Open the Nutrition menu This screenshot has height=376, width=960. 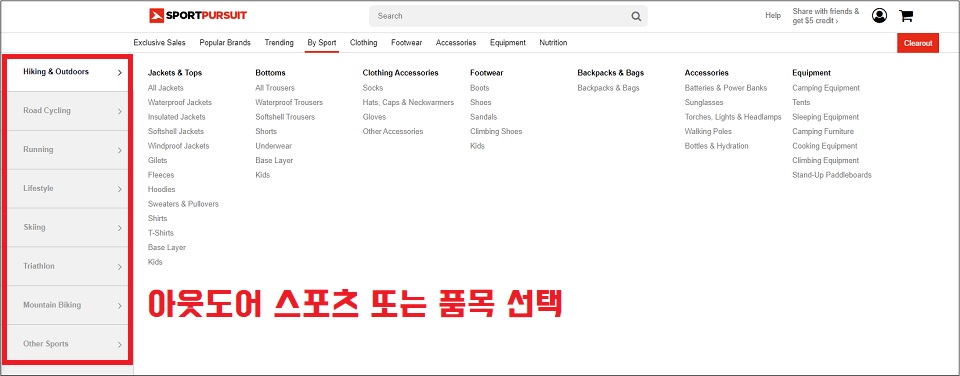[553, 43]
